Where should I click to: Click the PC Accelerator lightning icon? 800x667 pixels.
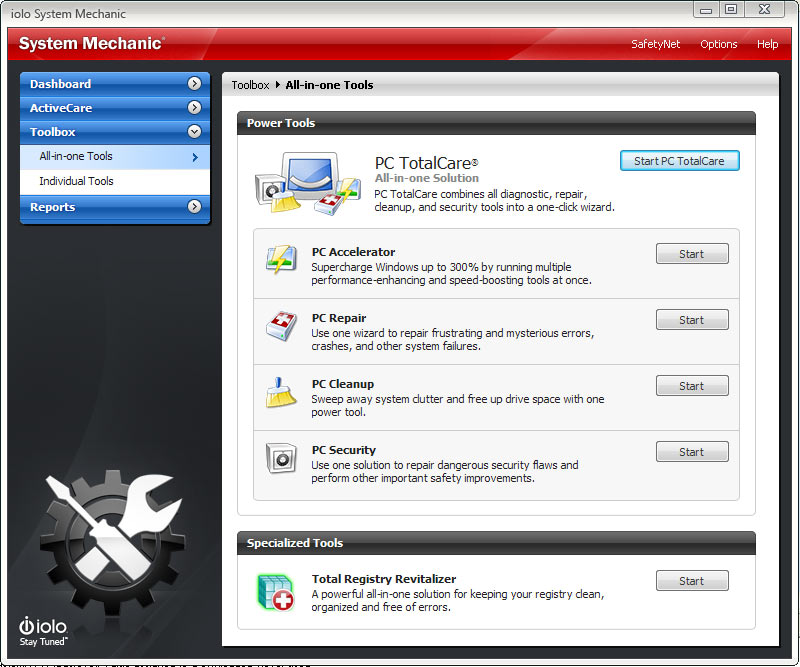(x=281, y=259)
